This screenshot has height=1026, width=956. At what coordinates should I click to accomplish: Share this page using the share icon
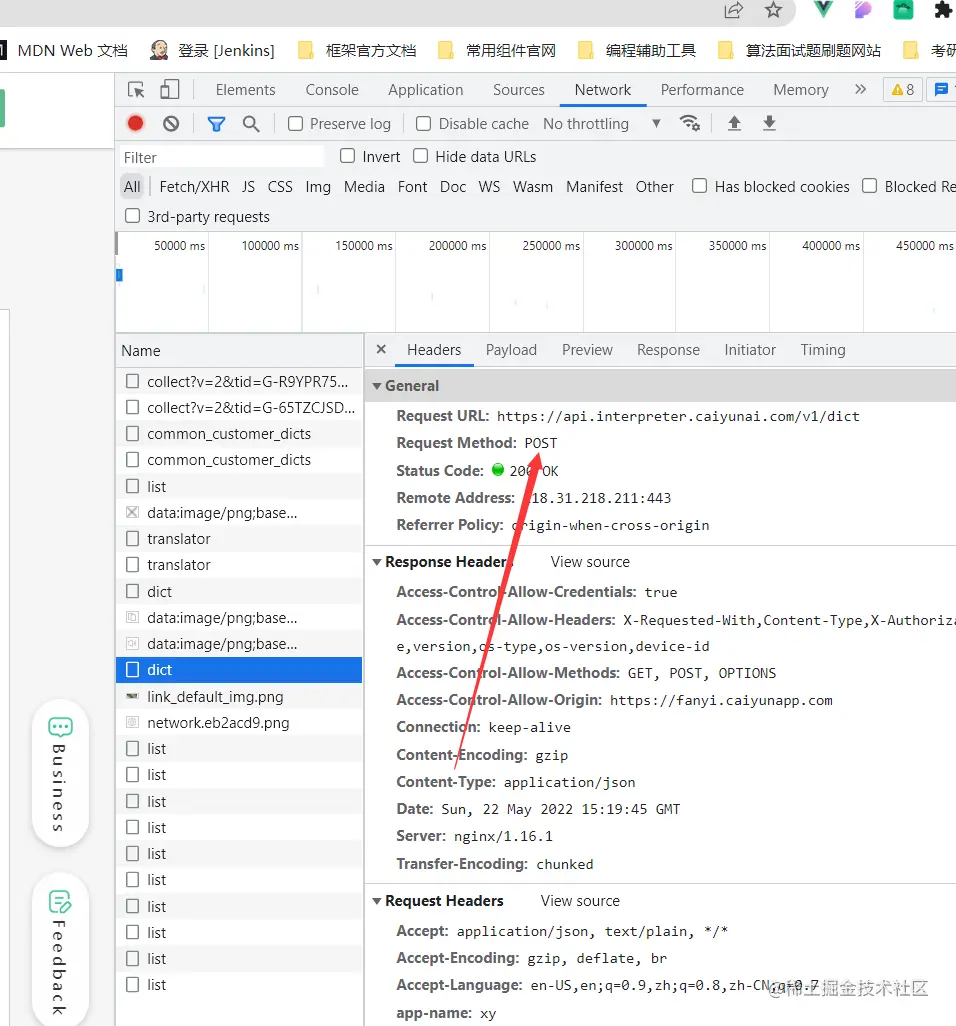click(734, 10)
